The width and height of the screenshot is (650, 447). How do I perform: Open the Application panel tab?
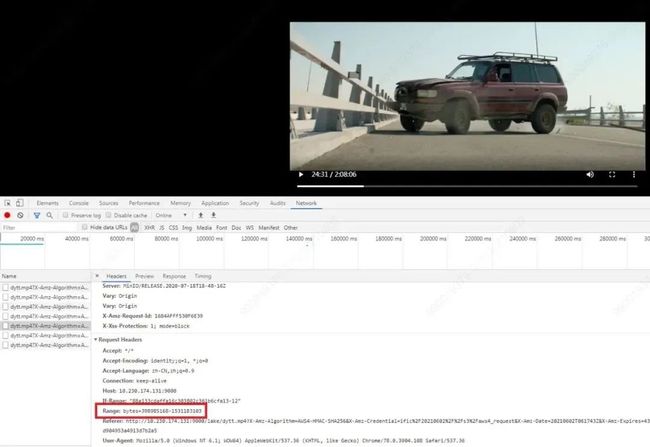pos(215,203)
